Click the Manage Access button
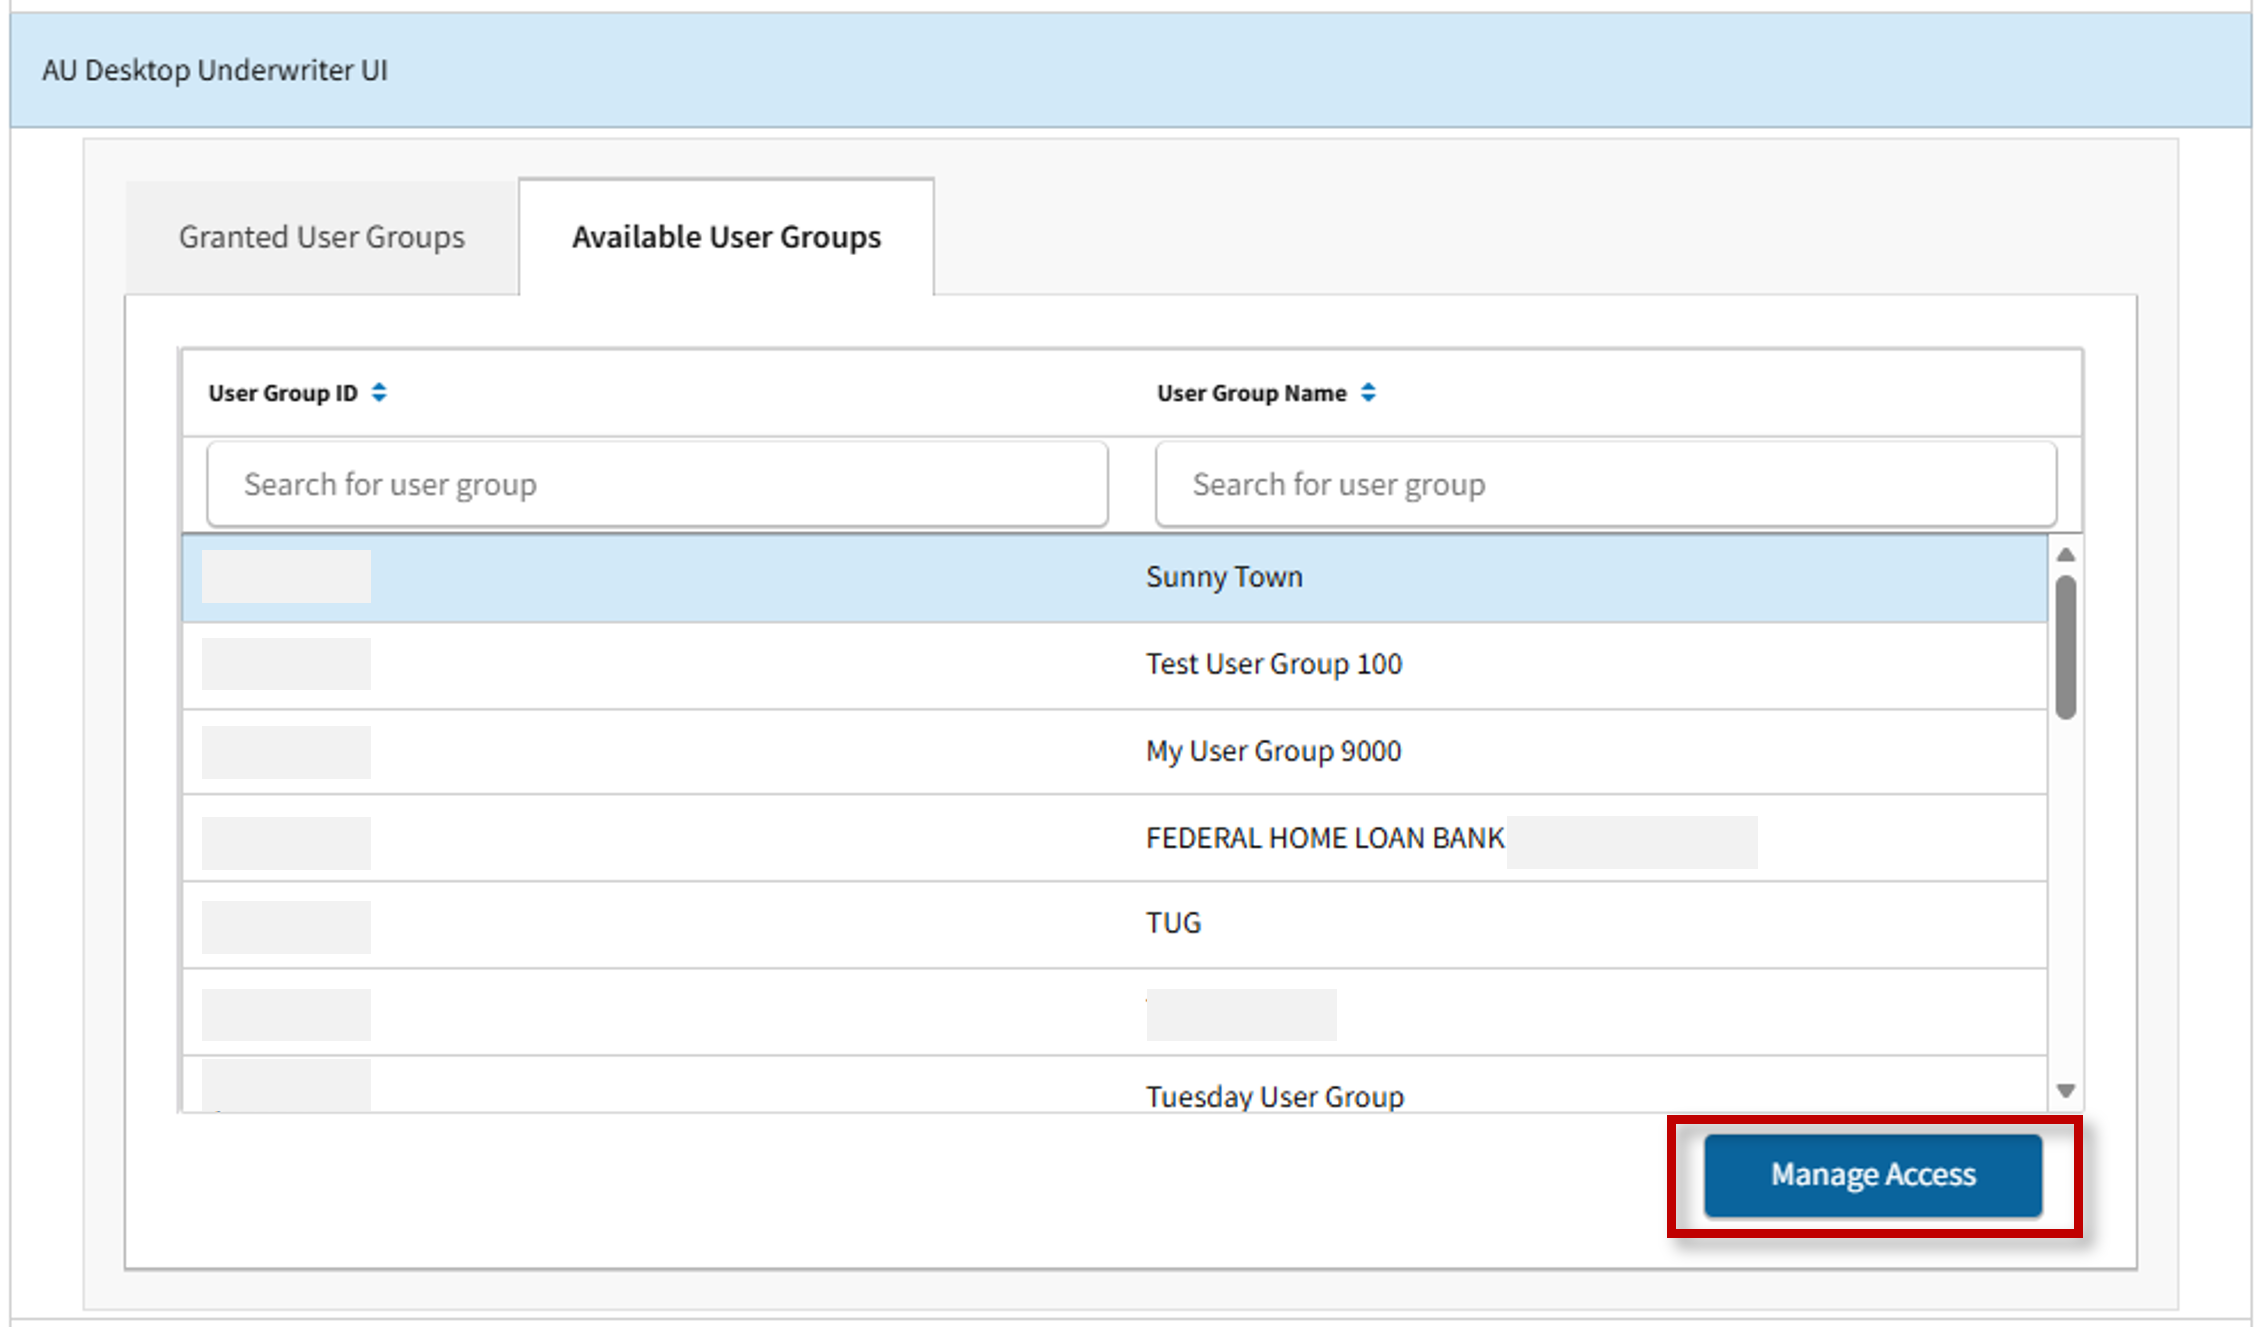Viewport: 2262px width, 1327px height. coord(1873,1175)
